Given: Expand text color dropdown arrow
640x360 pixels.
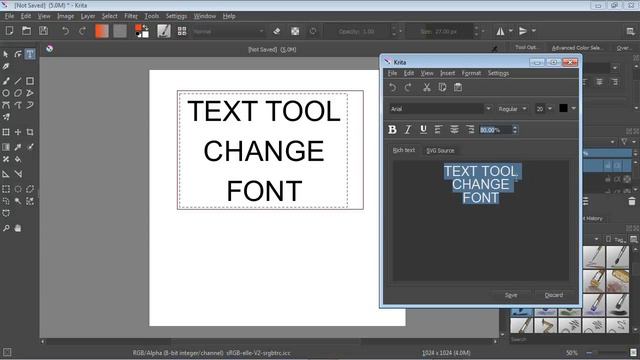Looking at the screenshot, I should [x=573, y=109].
